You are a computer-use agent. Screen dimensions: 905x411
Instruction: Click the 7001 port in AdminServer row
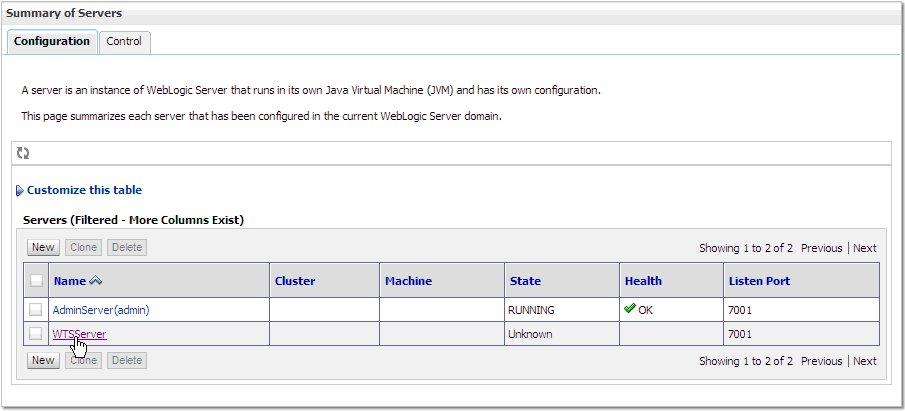(x=740, y=310)
